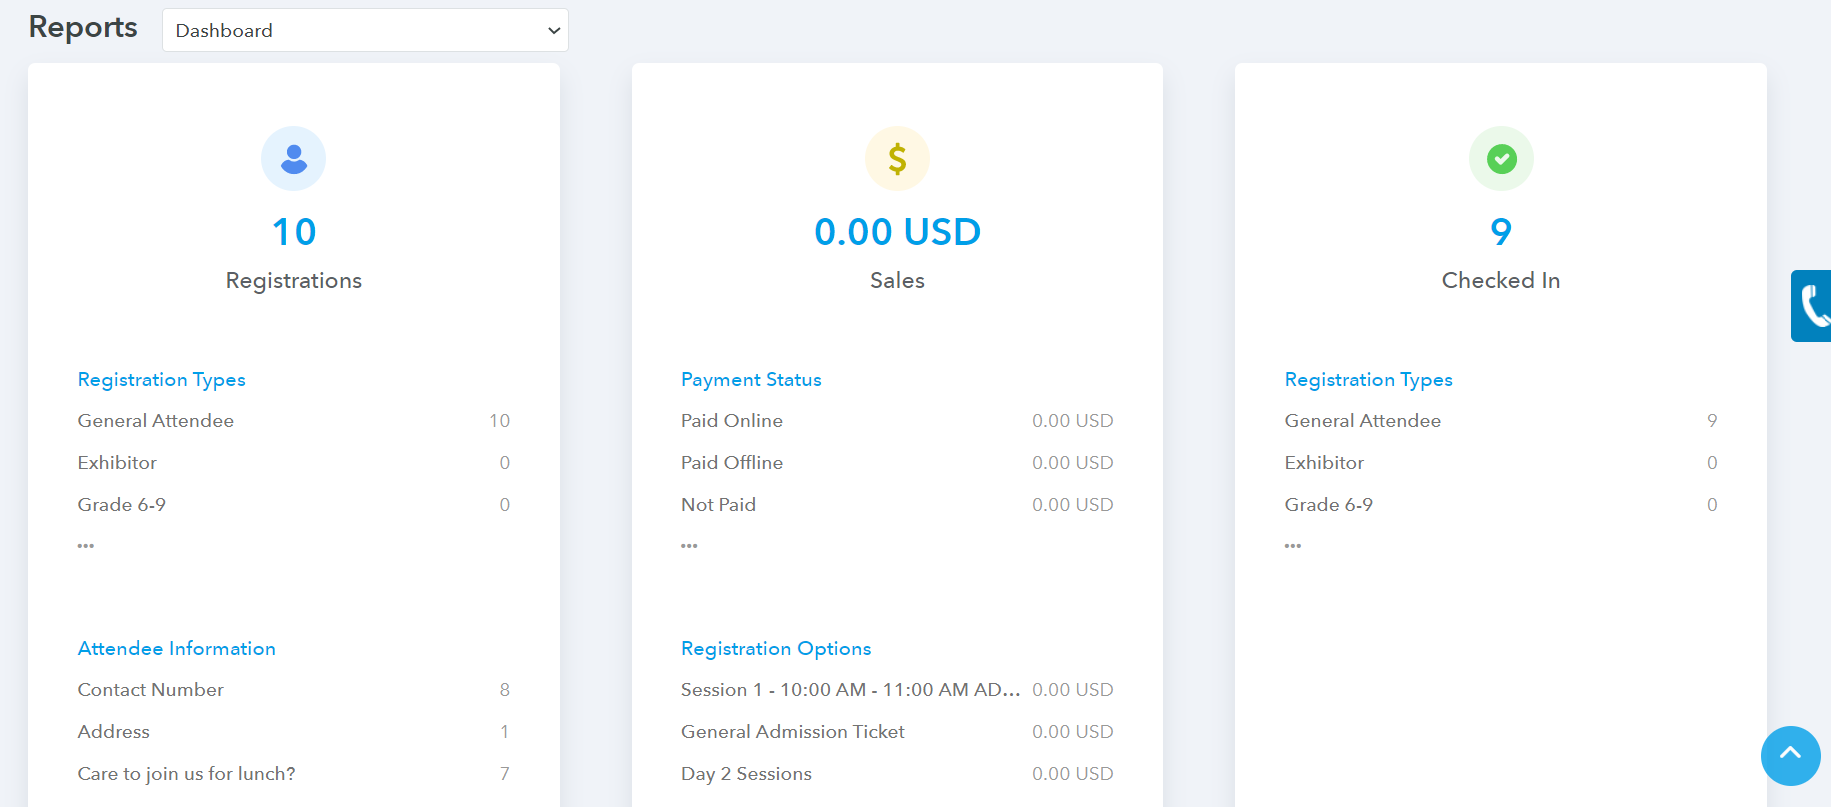The image size is (1831, 807).
Task: Click the Checked In card label
Action: coord(1501,281)
